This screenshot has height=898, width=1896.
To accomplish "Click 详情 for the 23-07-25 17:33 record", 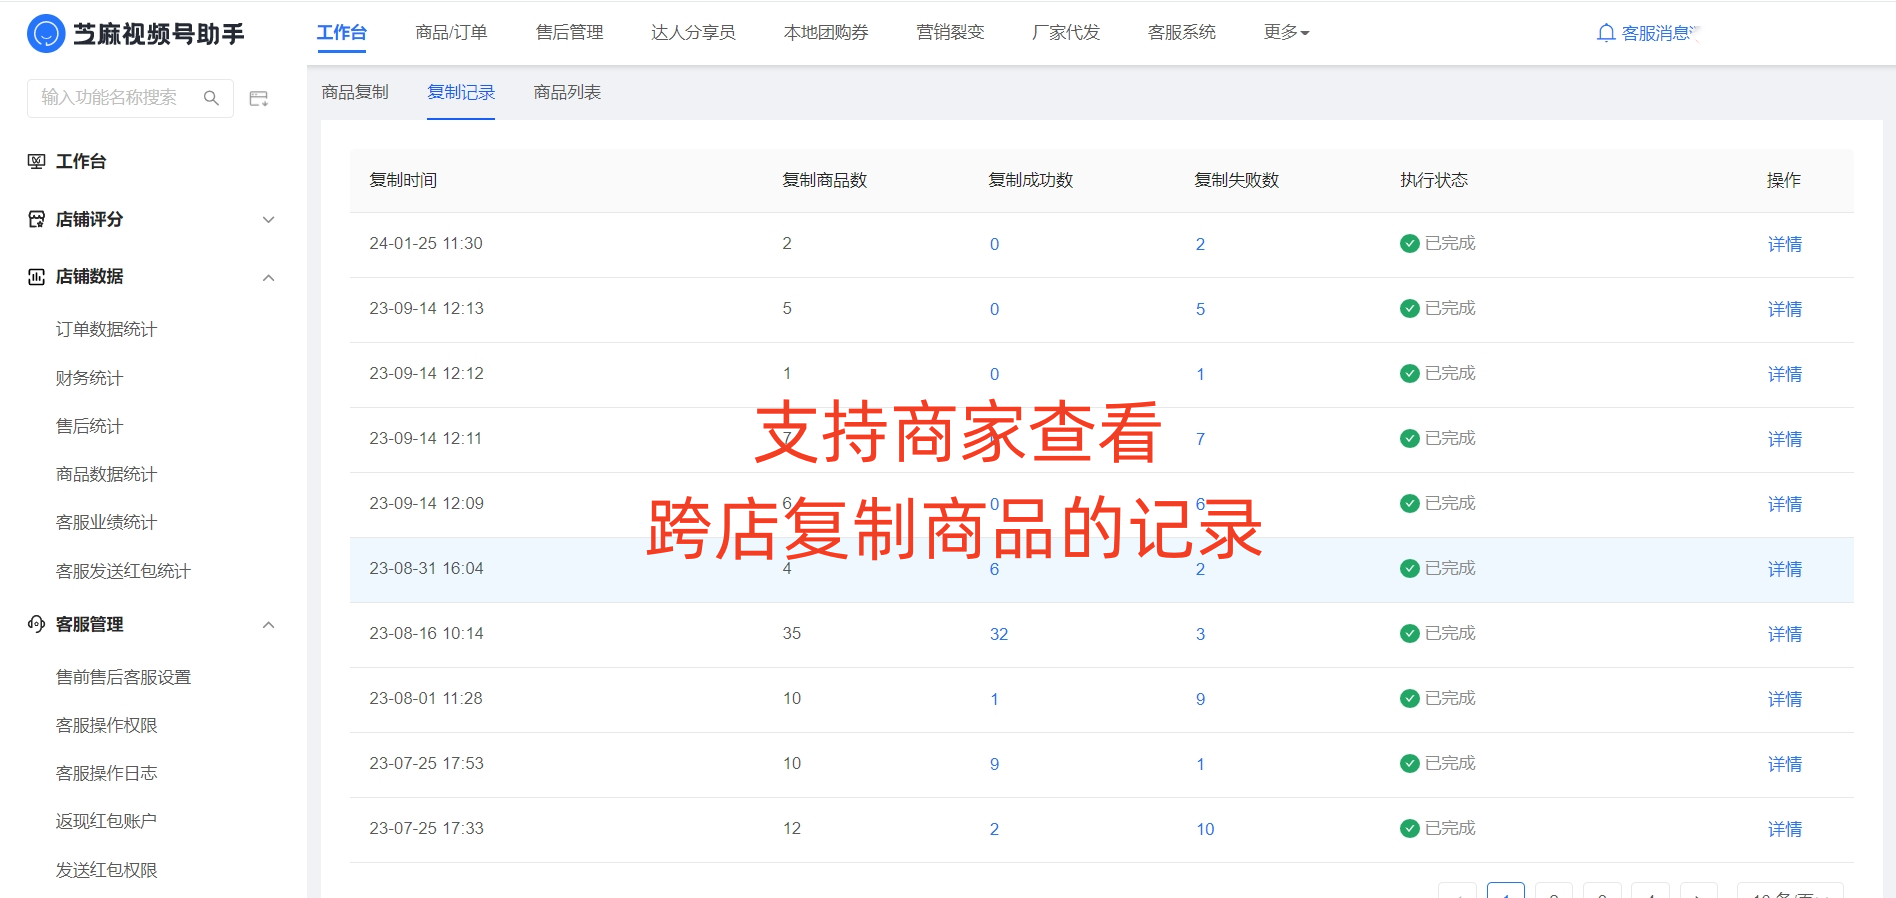I will click(x=1785, y=829).
